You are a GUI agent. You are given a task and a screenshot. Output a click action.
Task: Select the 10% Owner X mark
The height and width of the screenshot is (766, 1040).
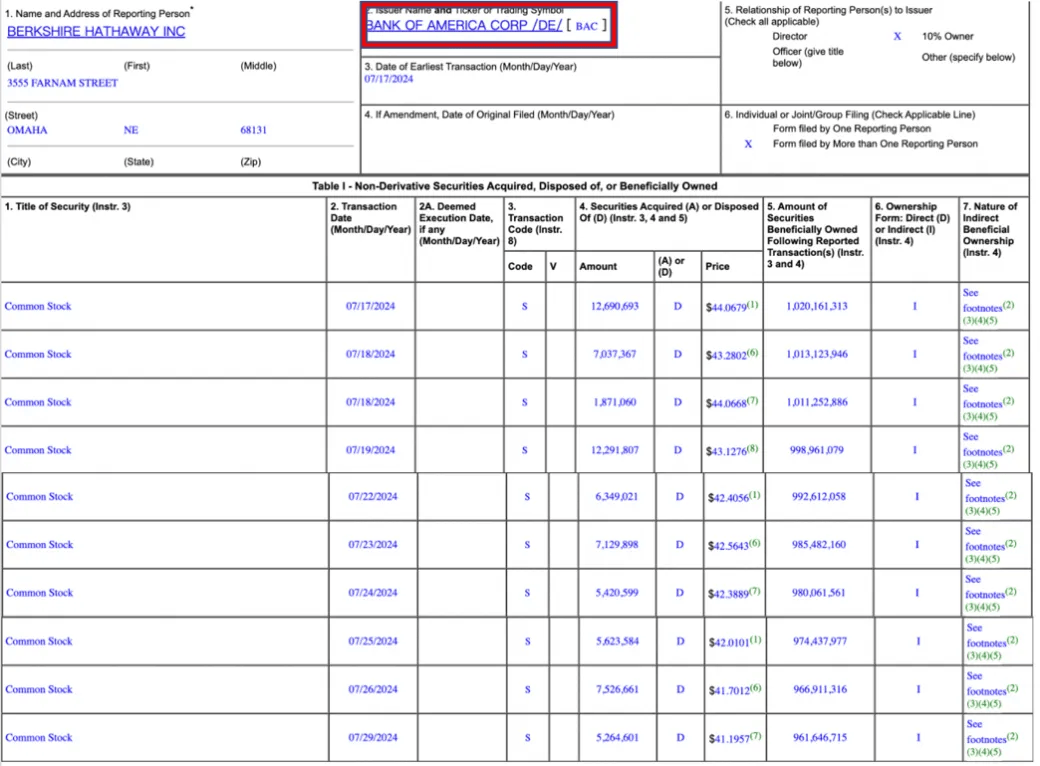point(897,36)
